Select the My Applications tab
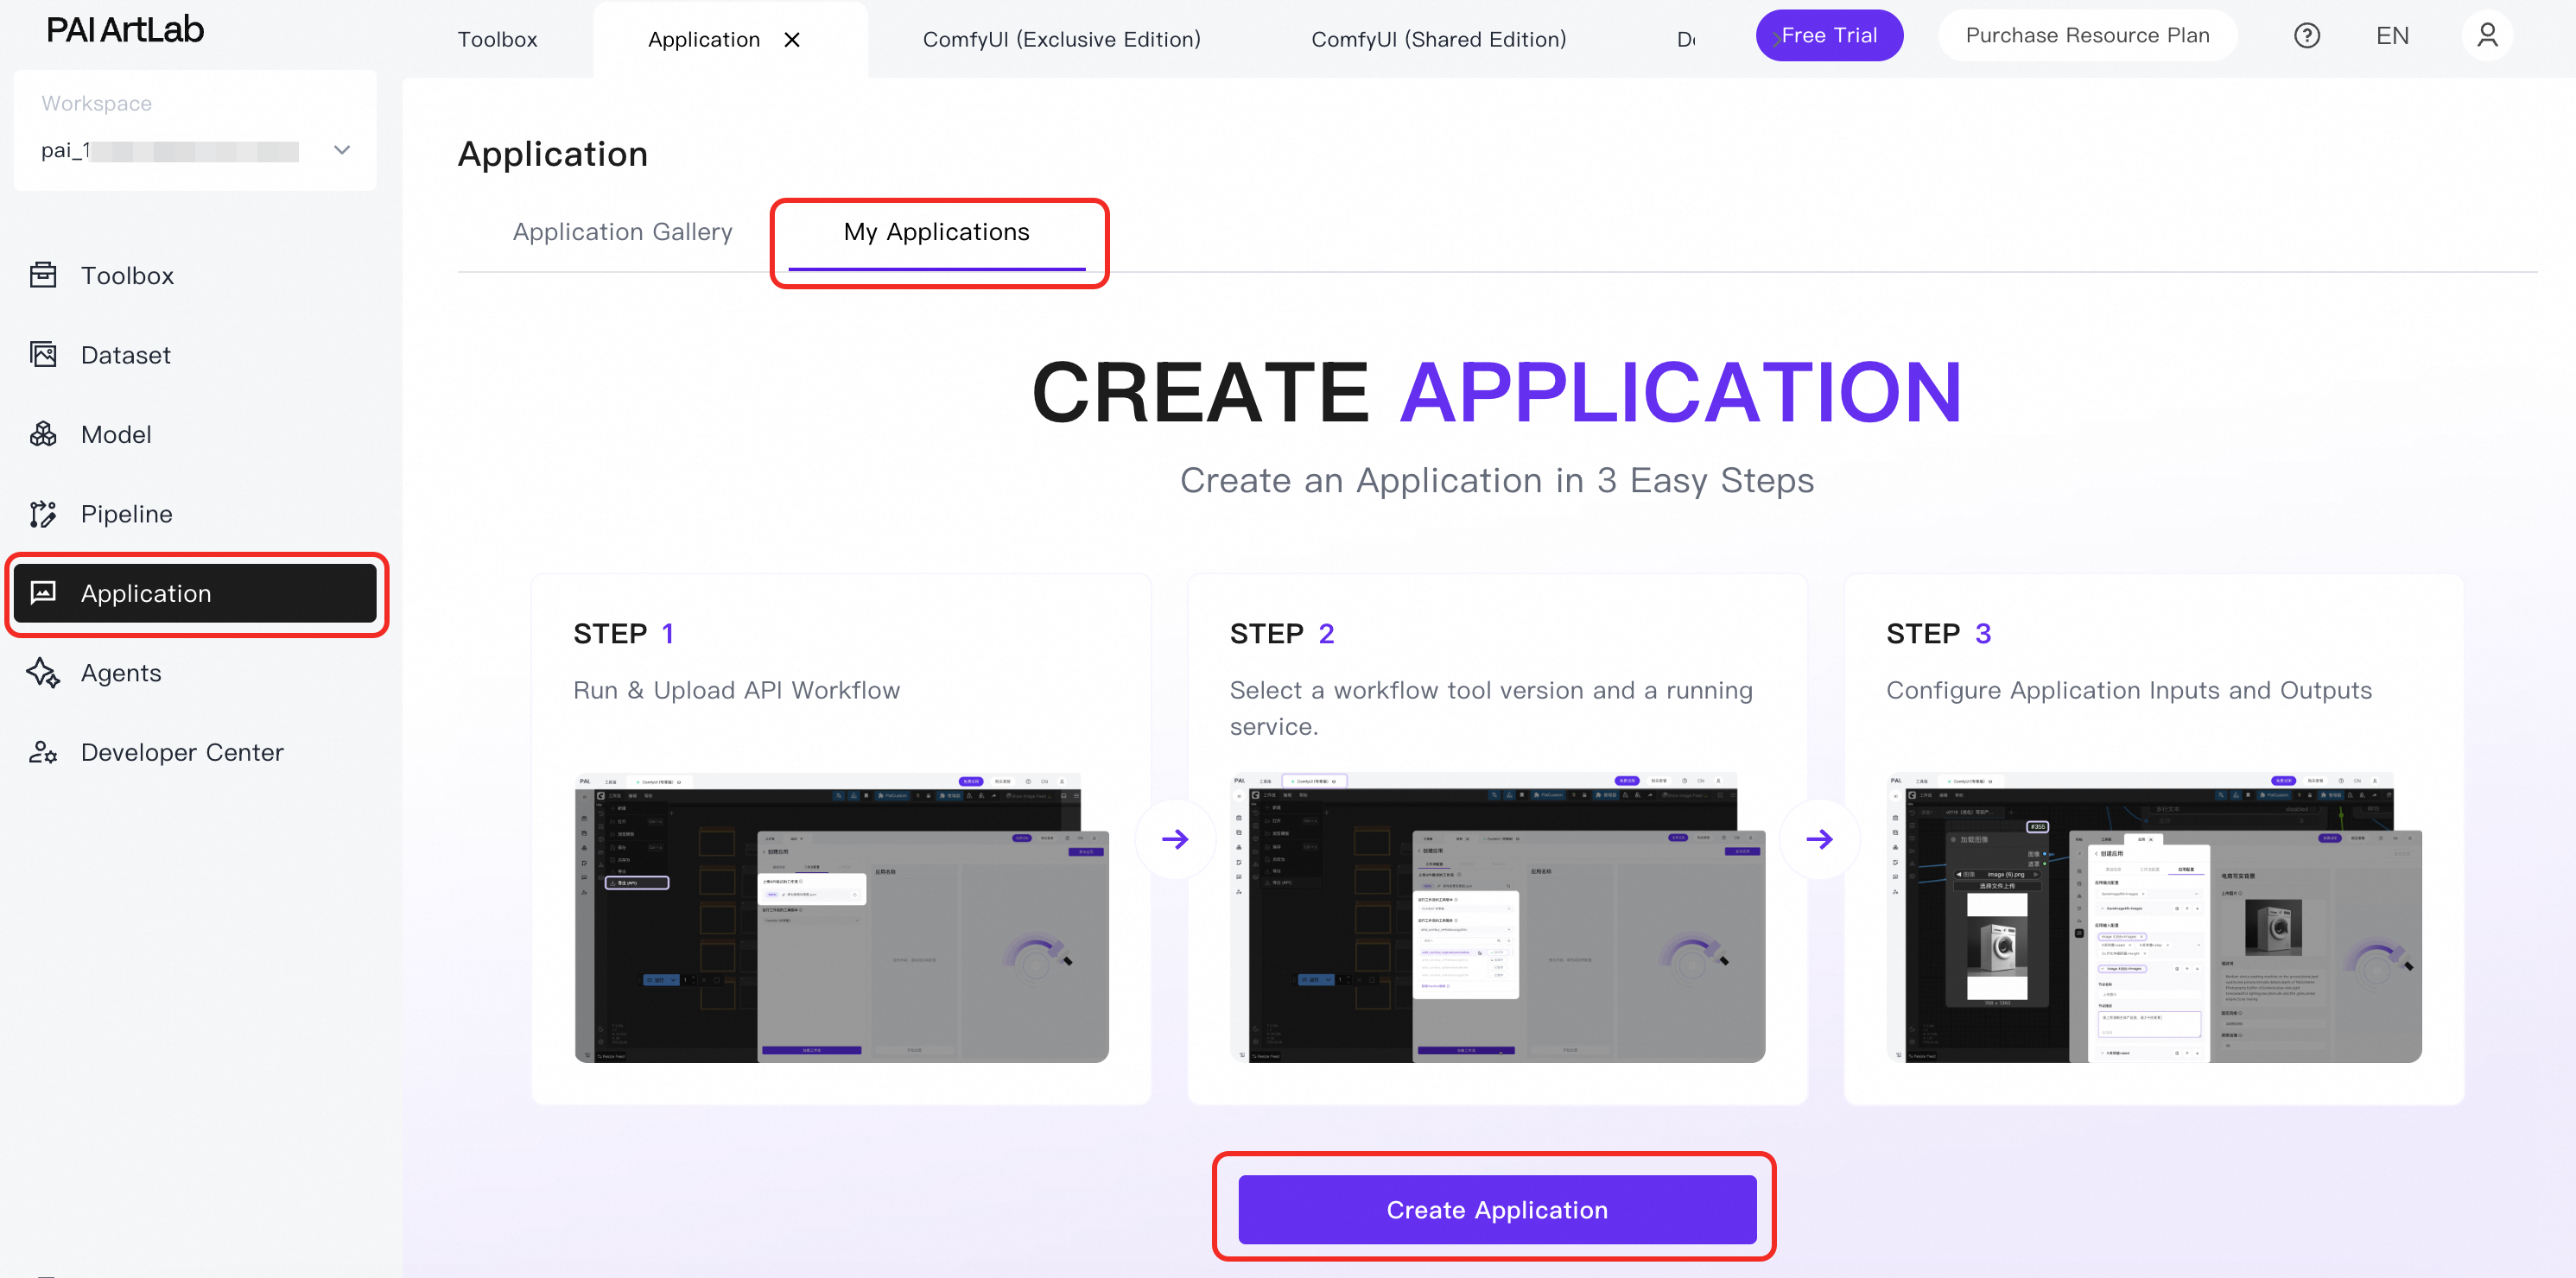 click(x=936, y=232)
